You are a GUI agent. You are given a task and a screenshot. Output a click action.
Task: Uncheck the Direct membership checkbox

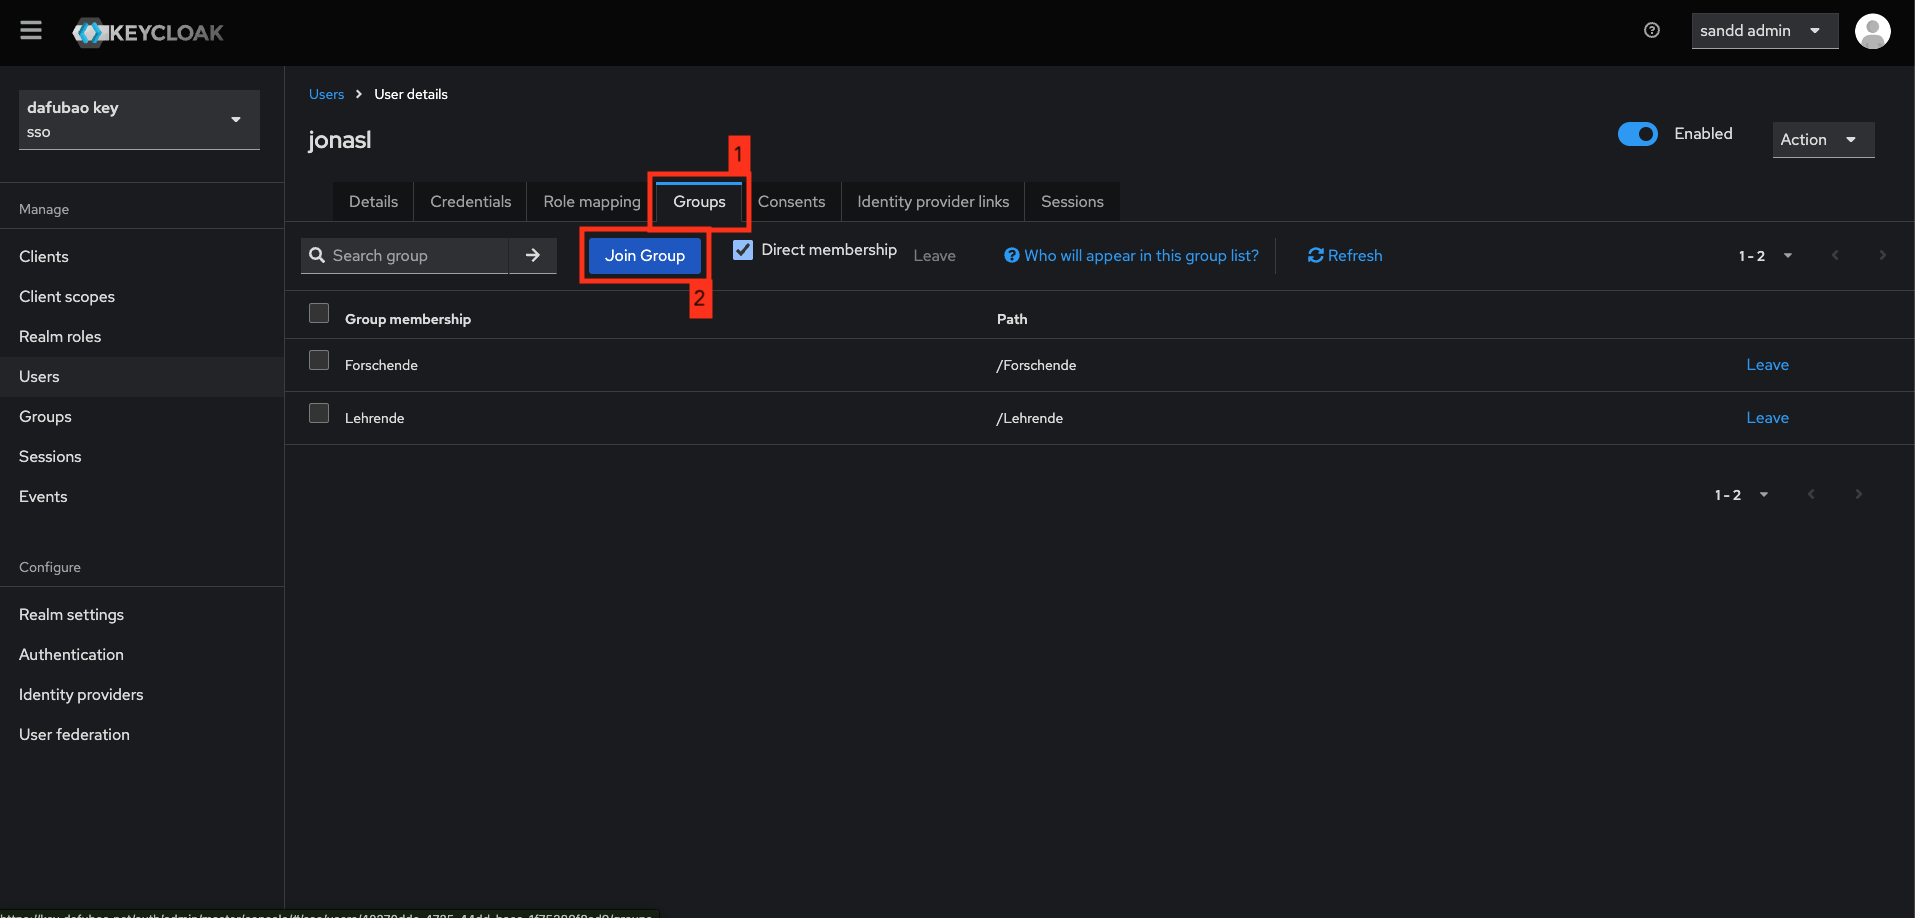(743, 250)
